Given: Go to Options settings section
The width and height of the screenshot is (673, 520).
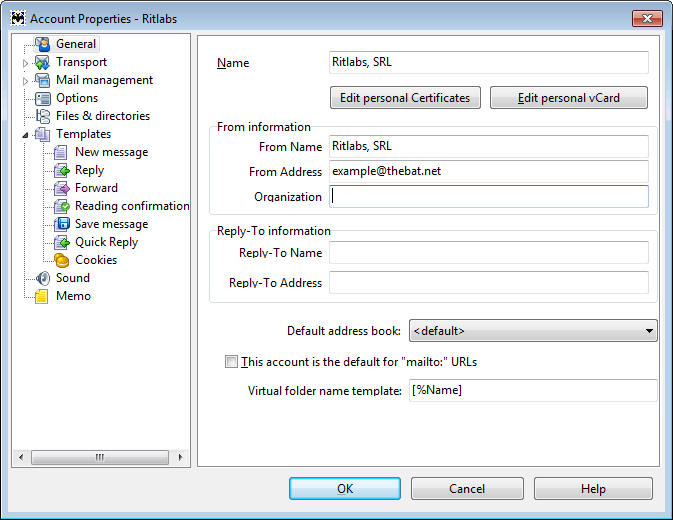Looking at the screenshot, I should (77, 98).
